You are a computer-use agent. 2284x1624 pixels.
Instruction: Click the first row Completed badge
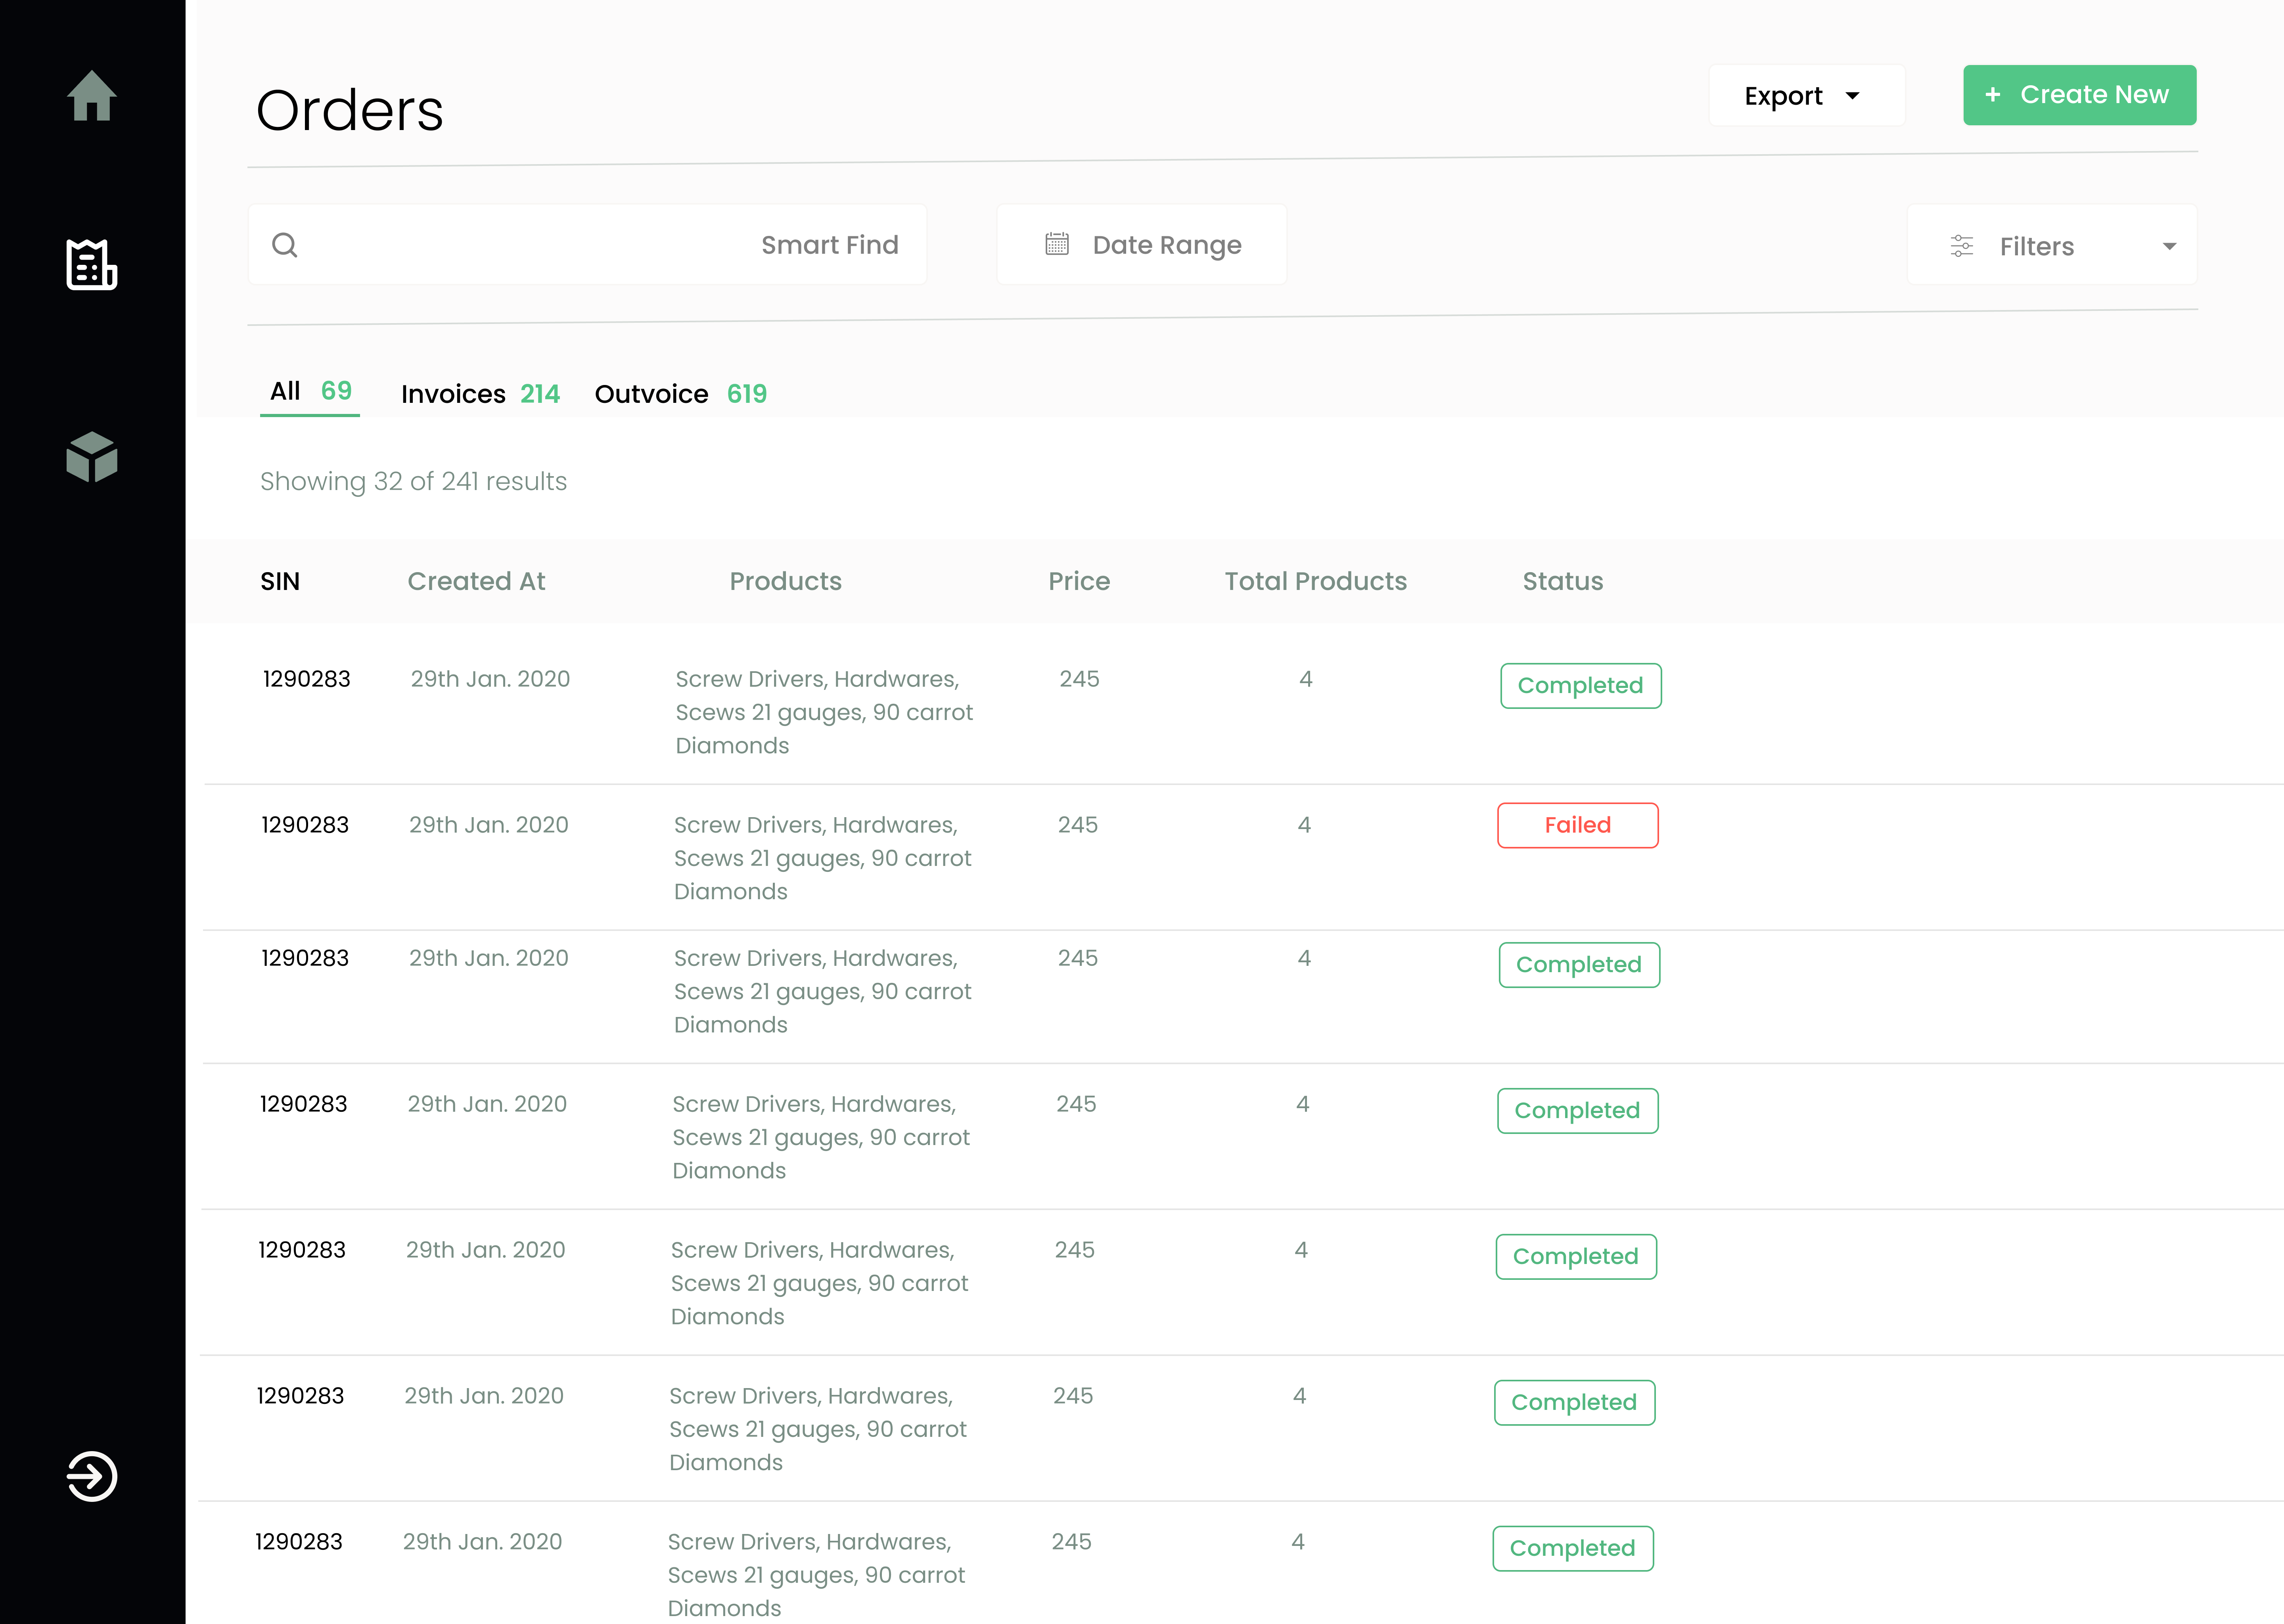[x=1580, y=686]
